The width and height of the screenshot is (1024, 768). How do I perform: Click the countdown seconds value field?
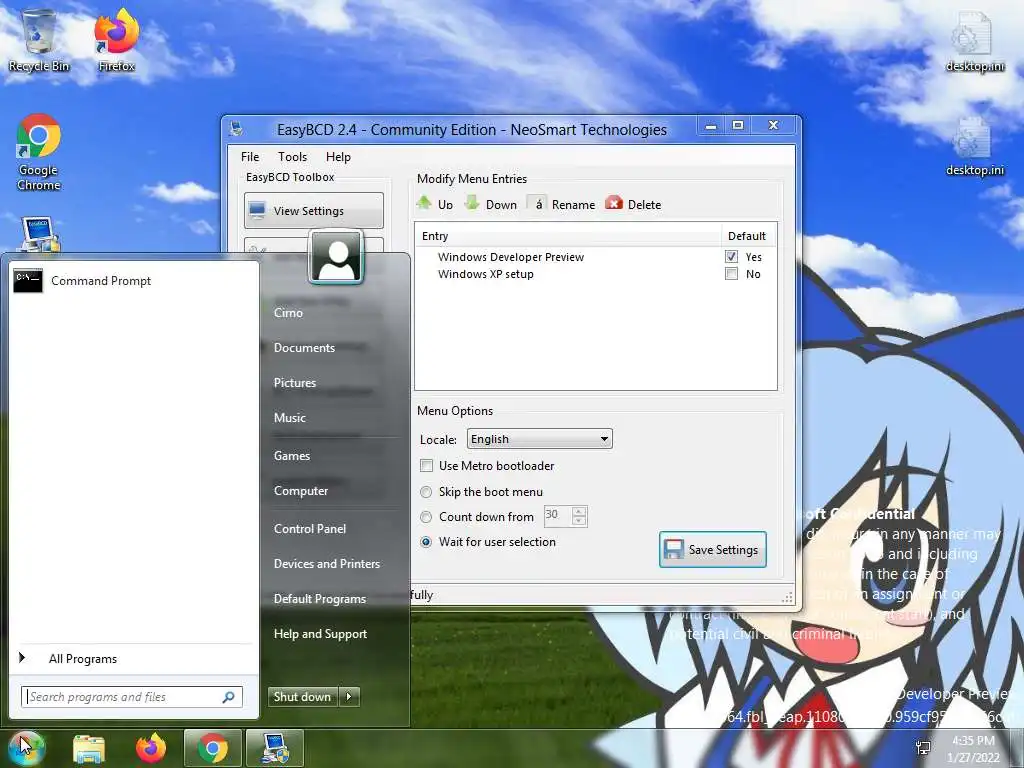coord(558,516)
